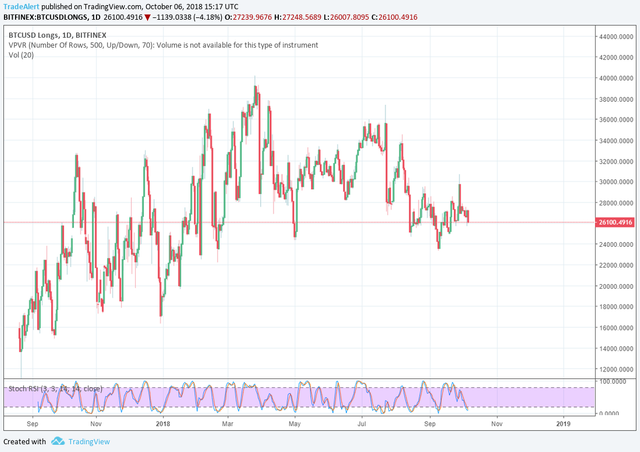The image size is (640, 452).
Task: Click the 20000.0000 price axis label
Action: coord(616,286)
